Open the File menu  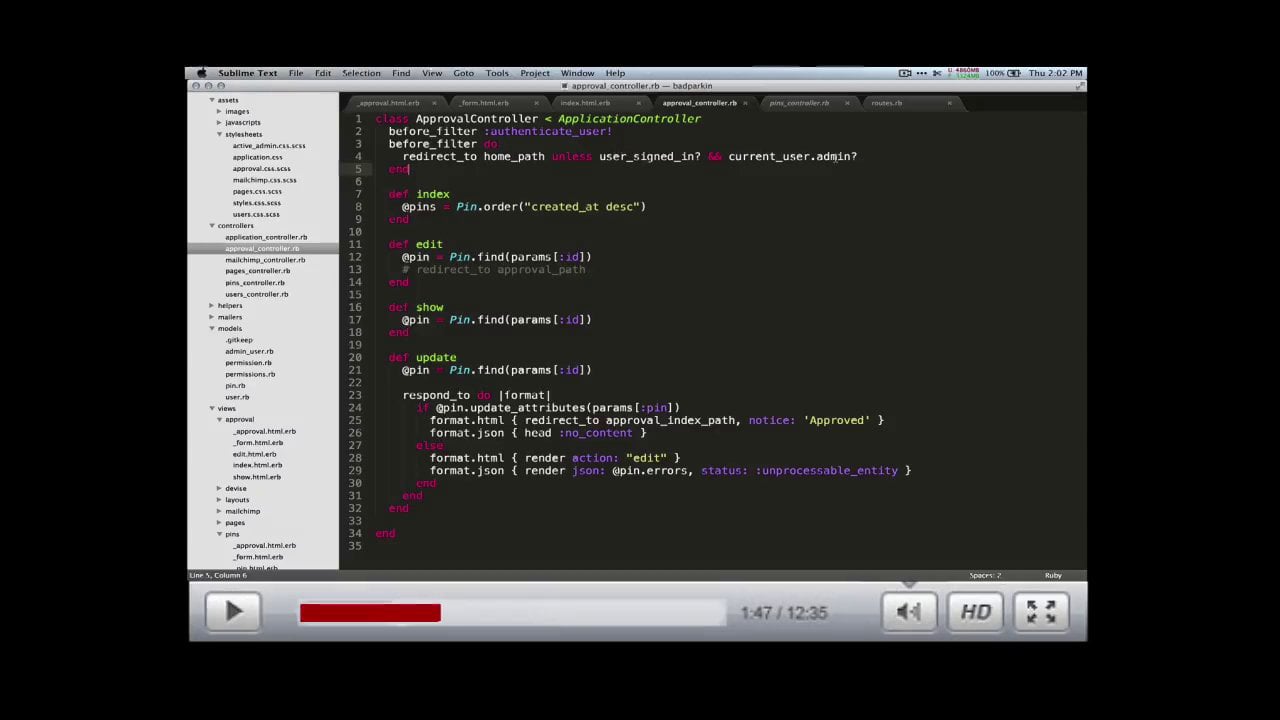click(x=296, y=73)
